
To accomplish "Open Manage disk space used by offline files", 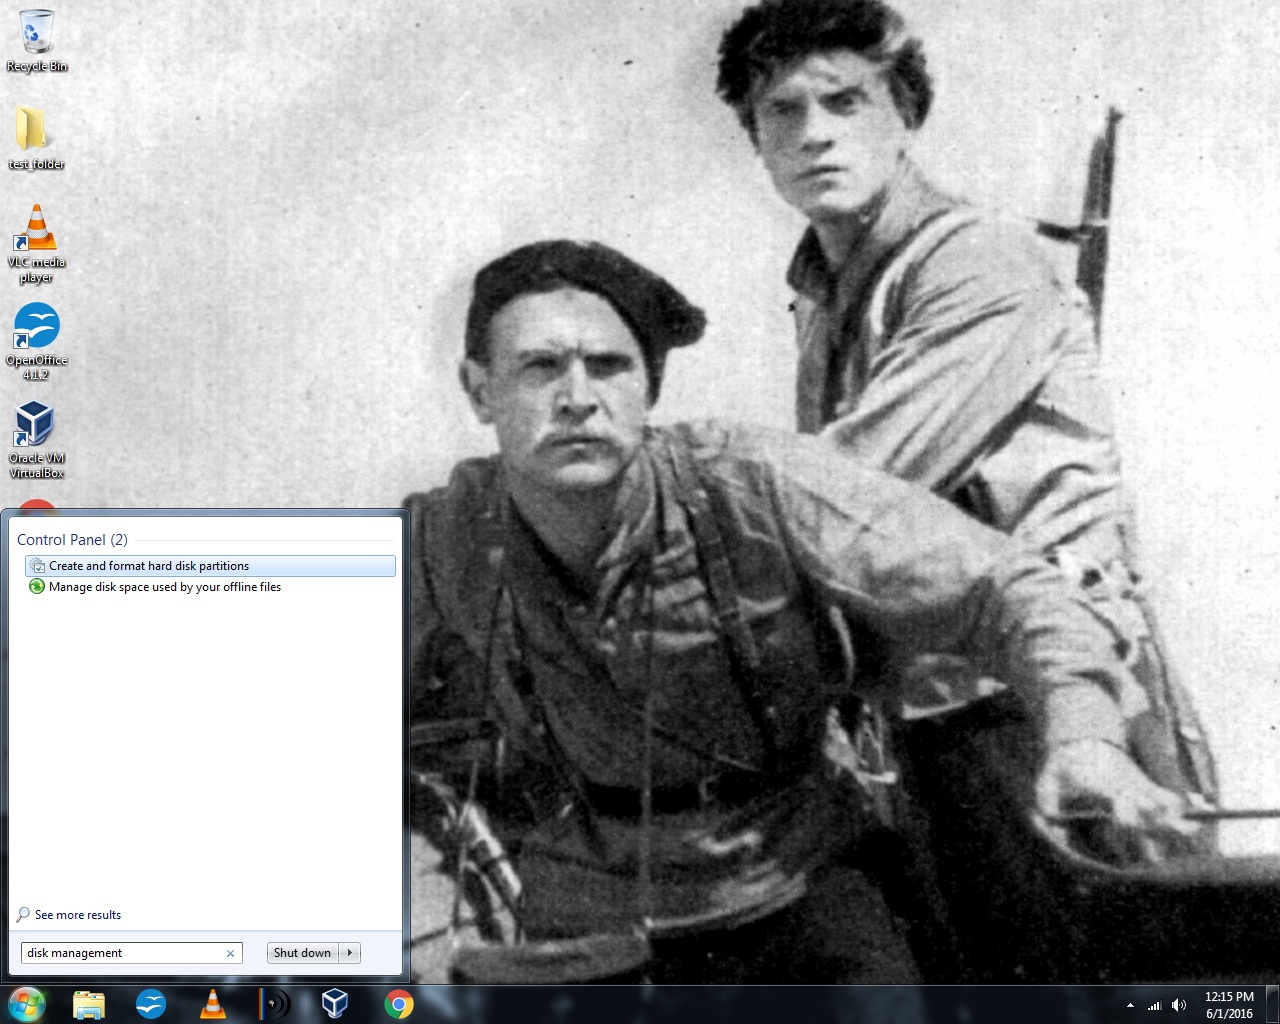I will click(x=210, y=587).
